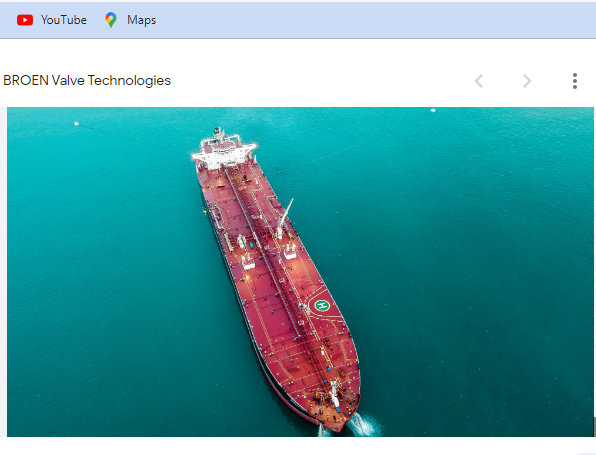Viewport: 596px width, 455px height.
Task: Click the deck crane on the tanker
Action: 285,219
